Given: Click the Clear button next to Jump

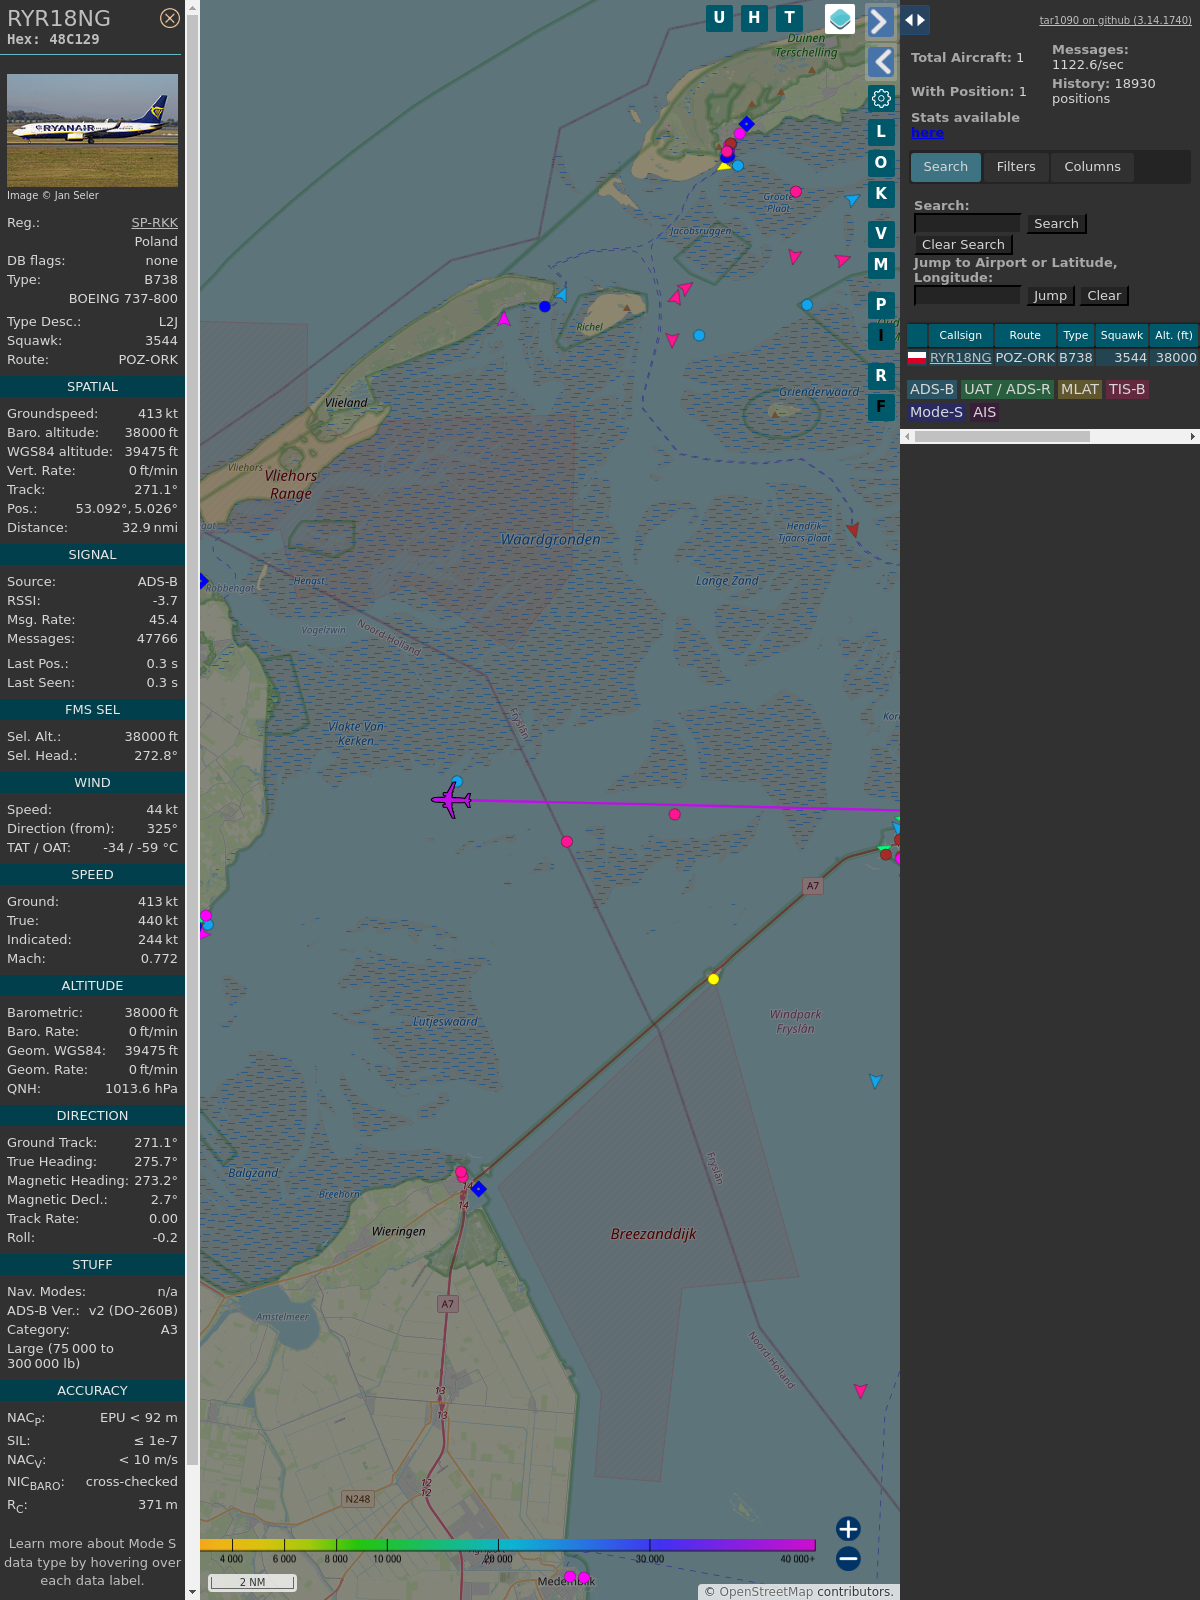Looking at the screenshot, I should pyautogui.click(x=1104, y=296).
